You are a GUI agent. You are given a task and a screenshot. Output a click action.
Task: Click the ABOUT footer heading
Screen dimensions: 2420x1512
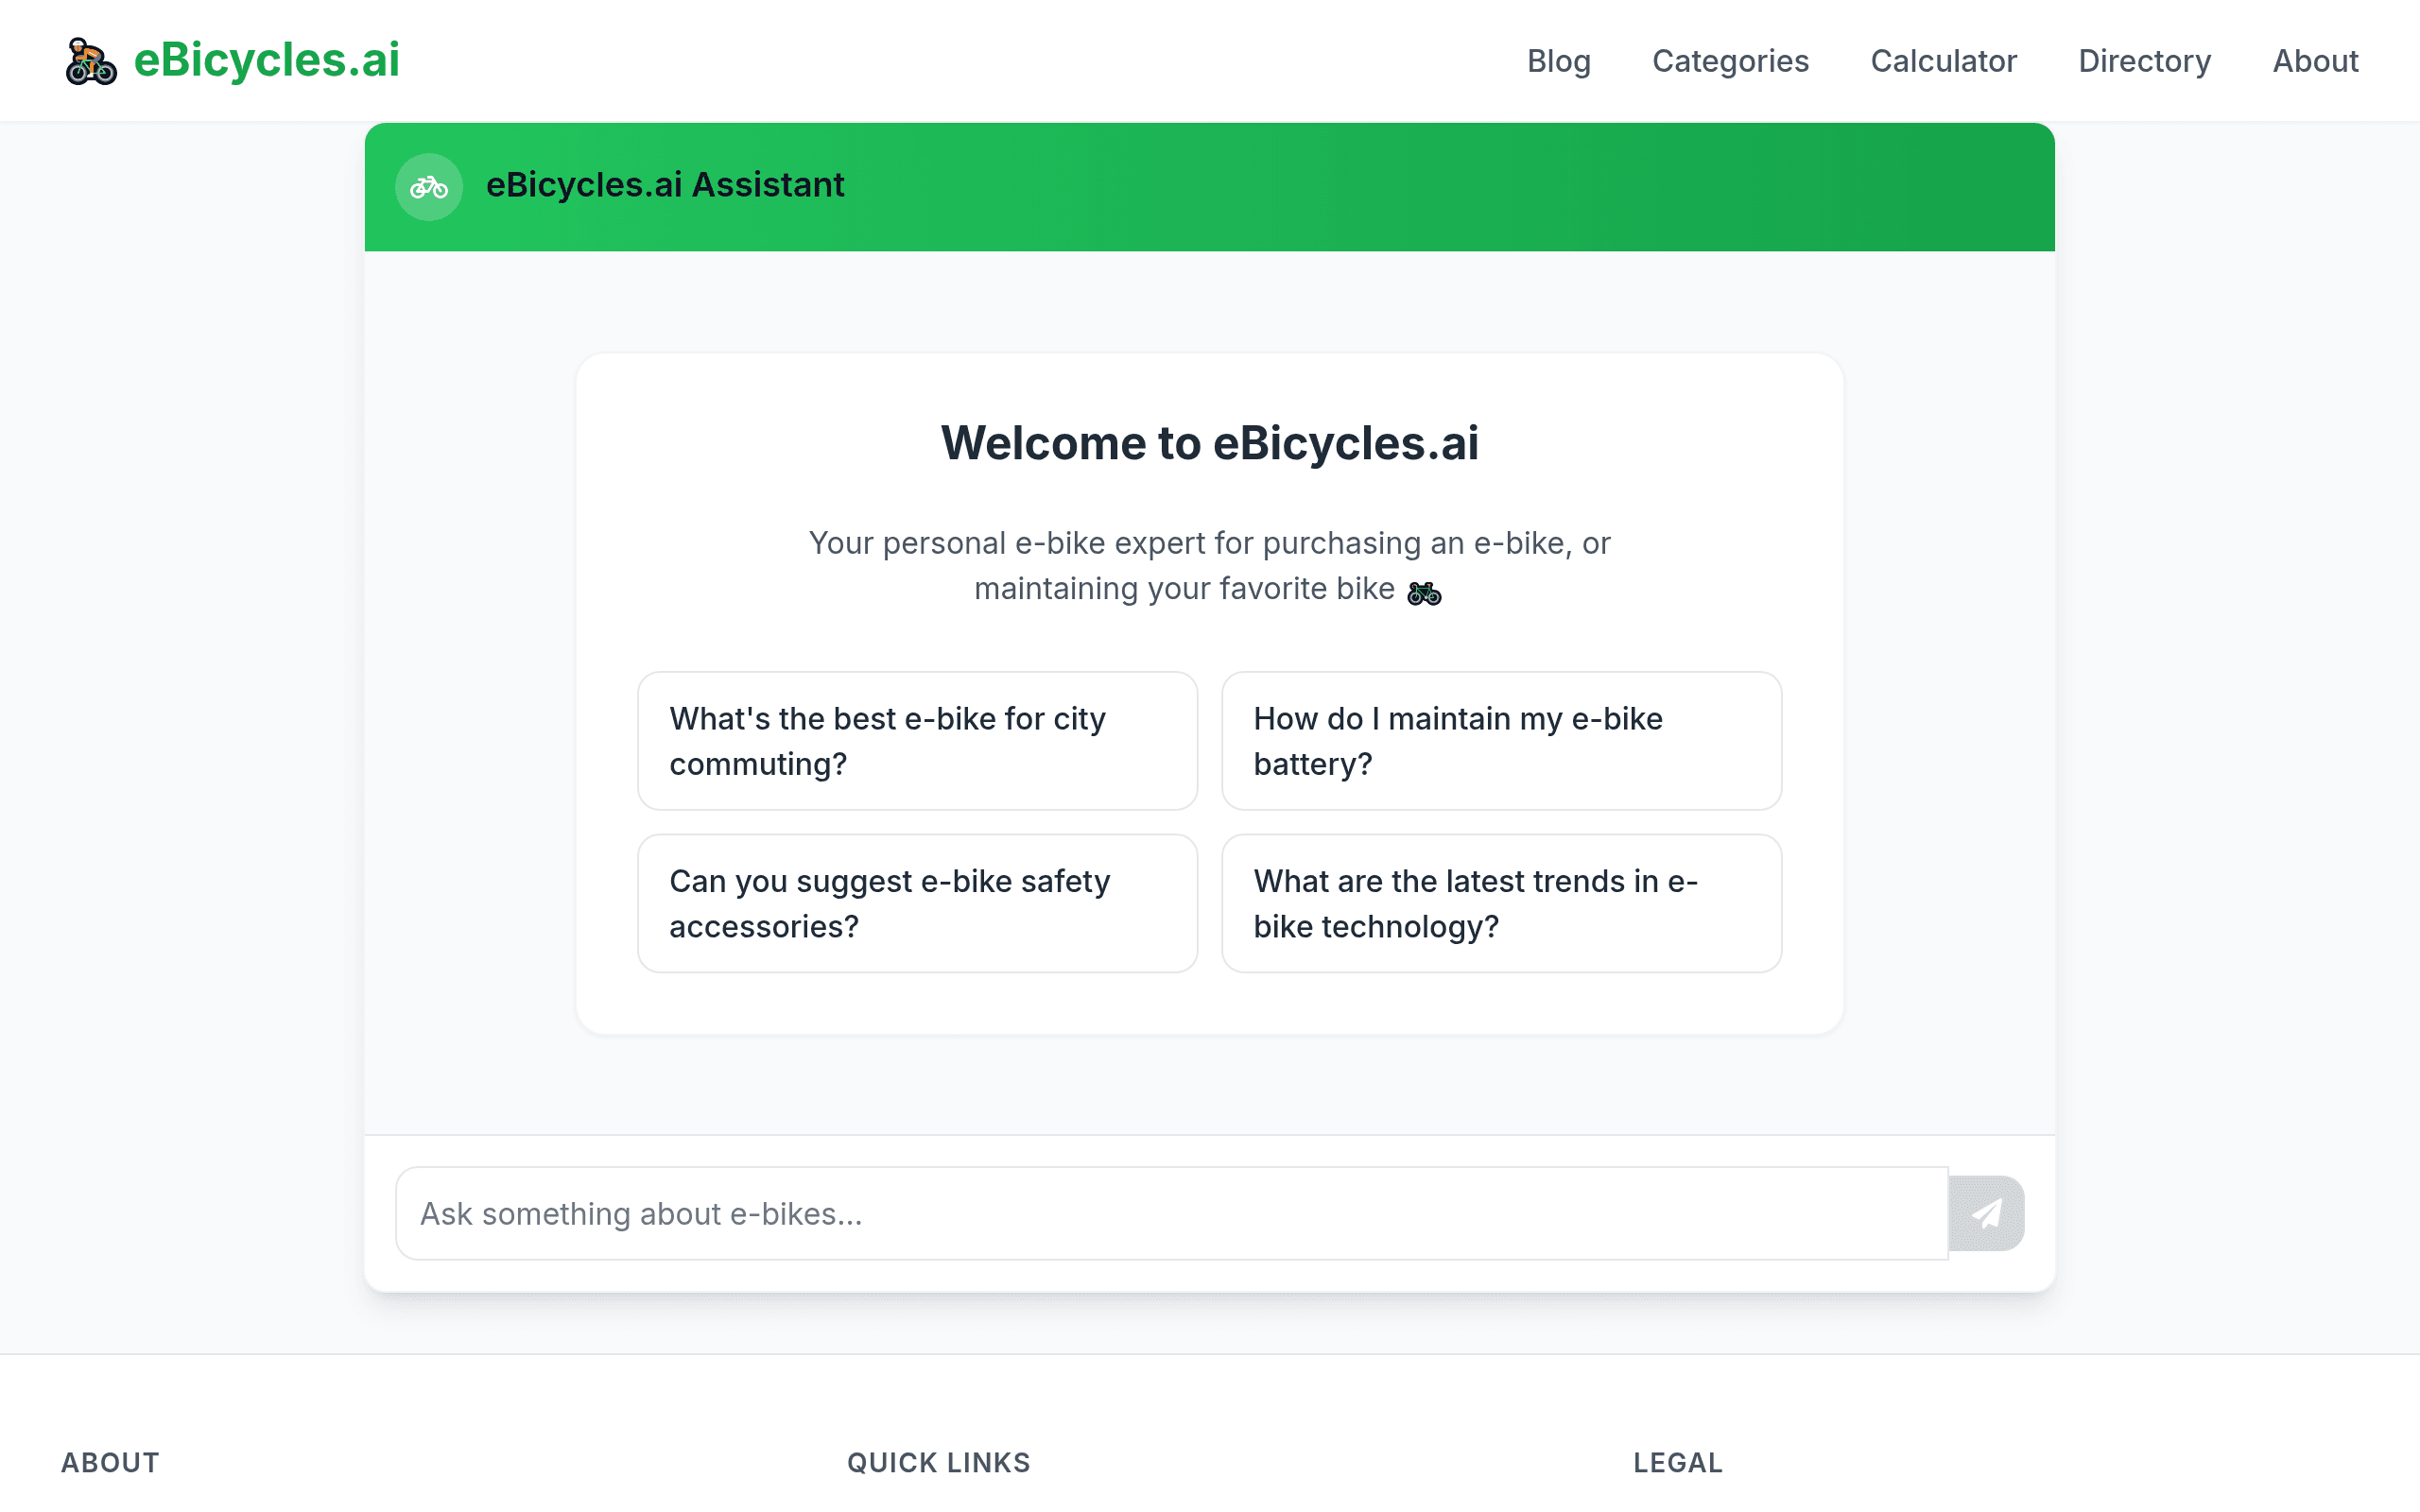coord(110,1463)
